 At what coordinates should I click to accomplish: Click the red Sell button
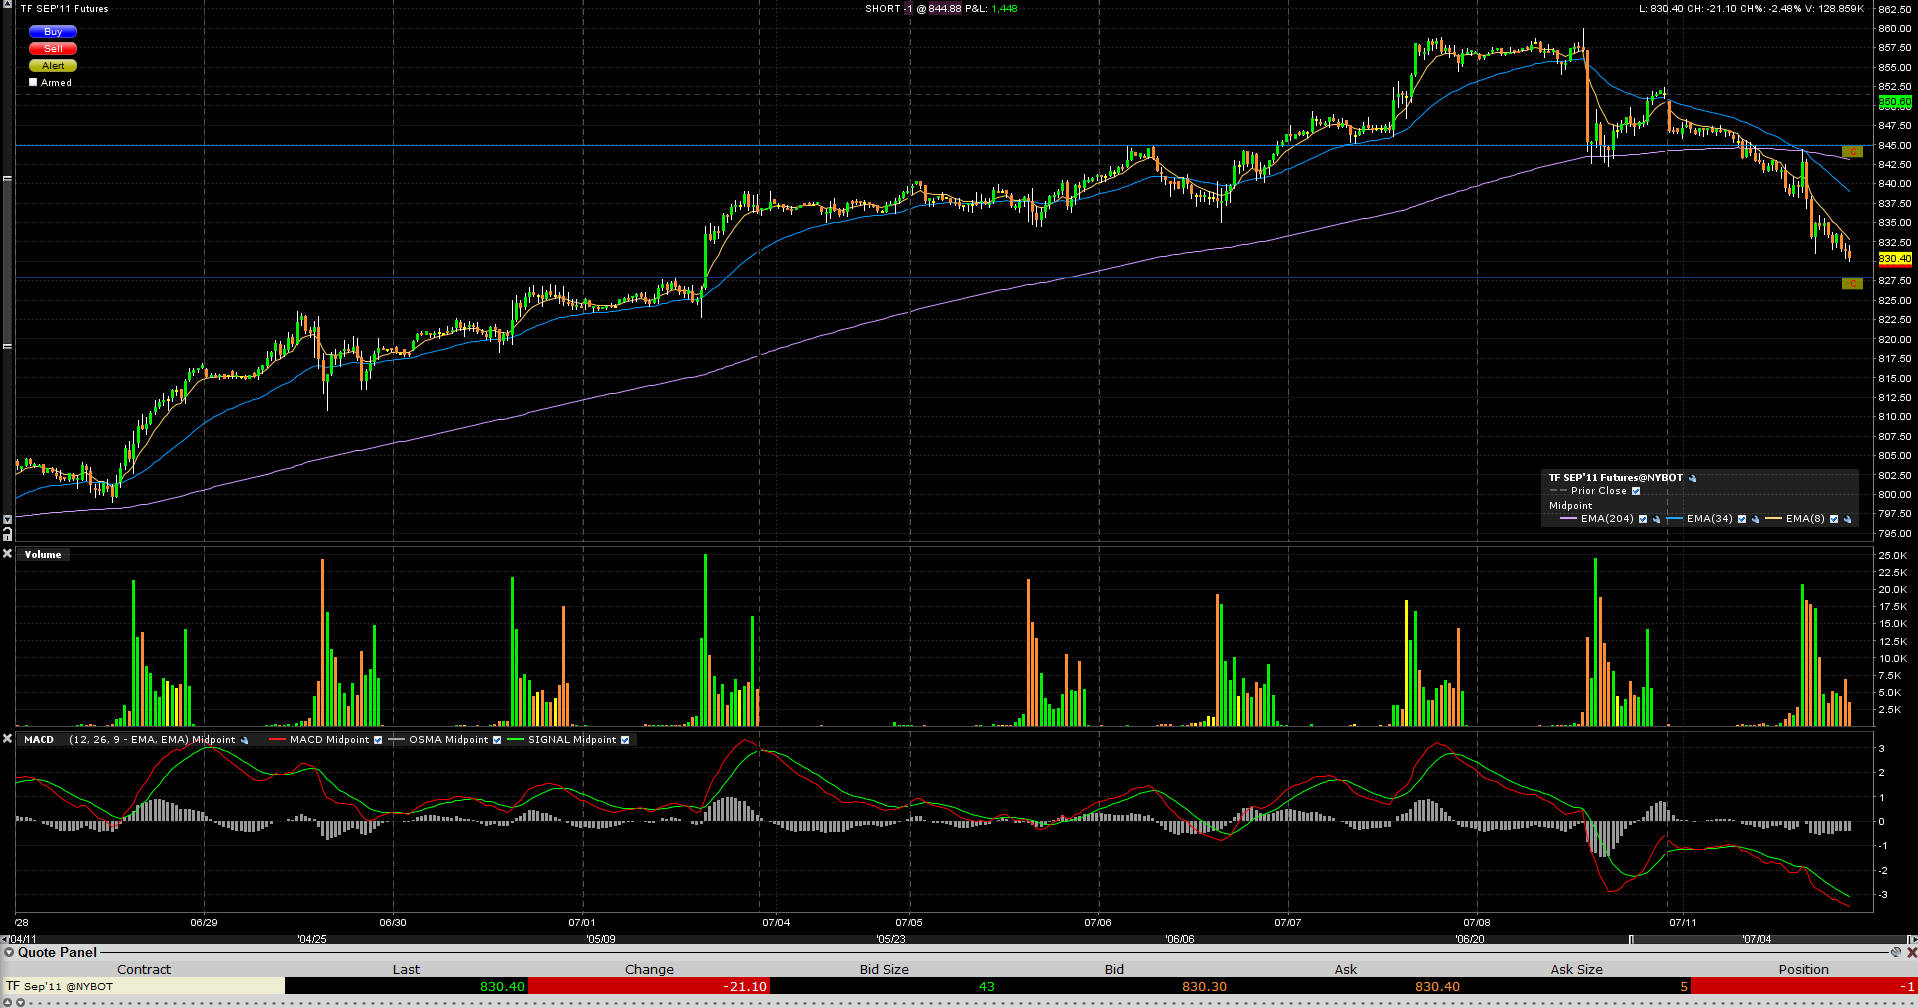53,48
